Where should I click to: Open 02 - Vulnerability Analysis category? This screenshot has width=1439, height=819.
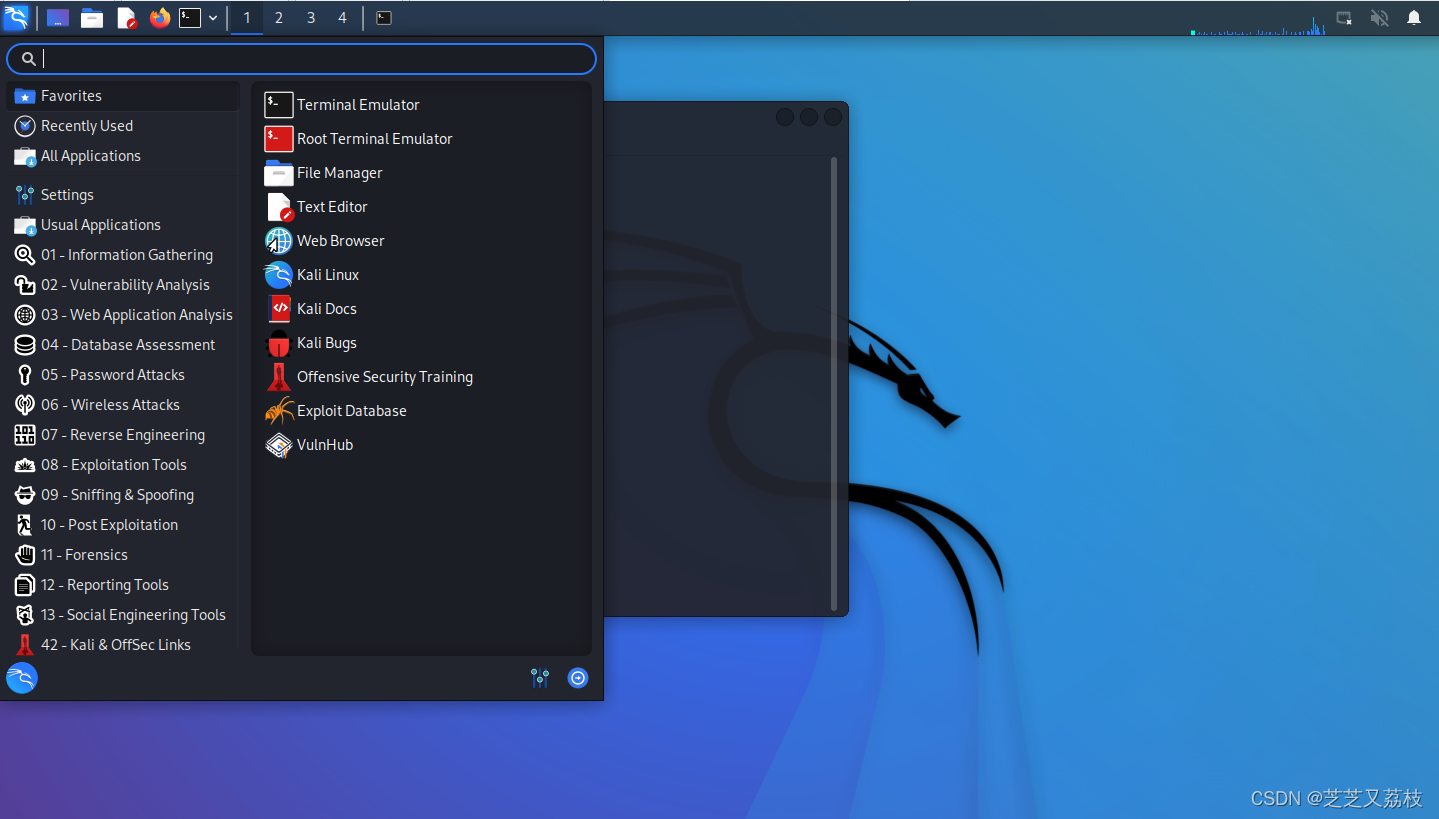123,285
